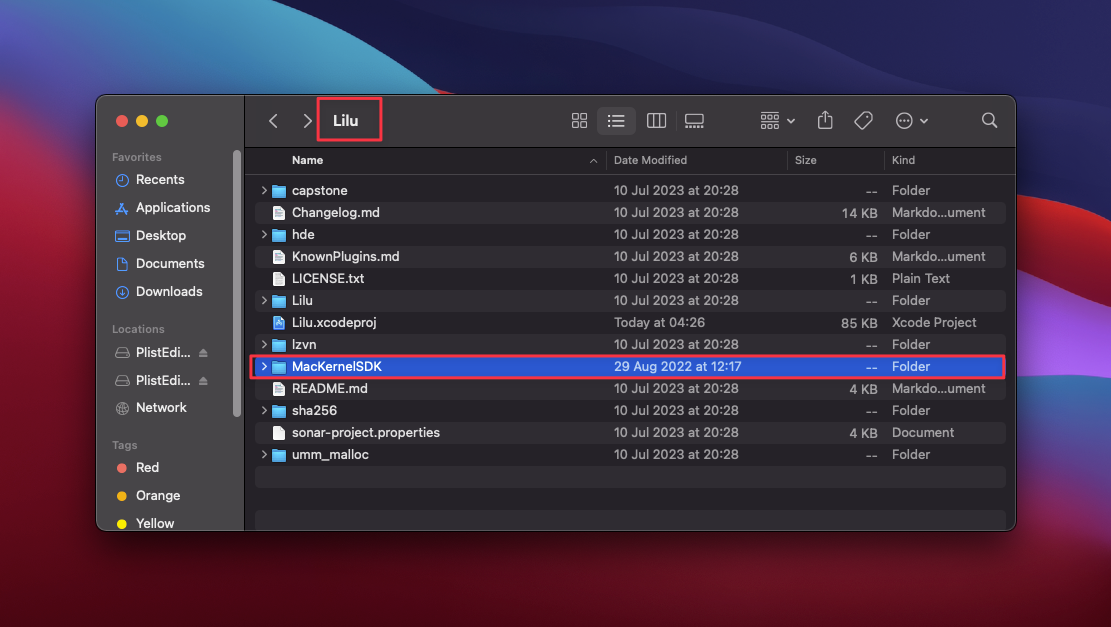This screenshot has height=627, width=1111.
Task: Eject the first PlistEdi... volume
Action: [x=203, y=353]
